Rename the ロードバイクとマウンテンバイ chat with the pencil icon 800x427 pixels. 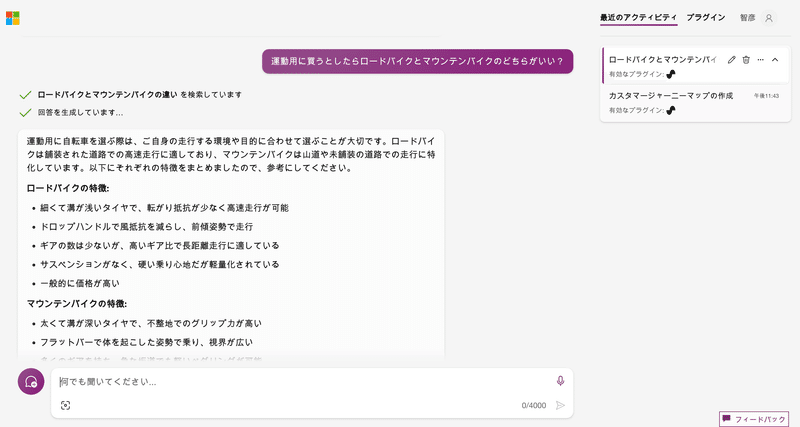pyautogui.click(x=731, y=60)
